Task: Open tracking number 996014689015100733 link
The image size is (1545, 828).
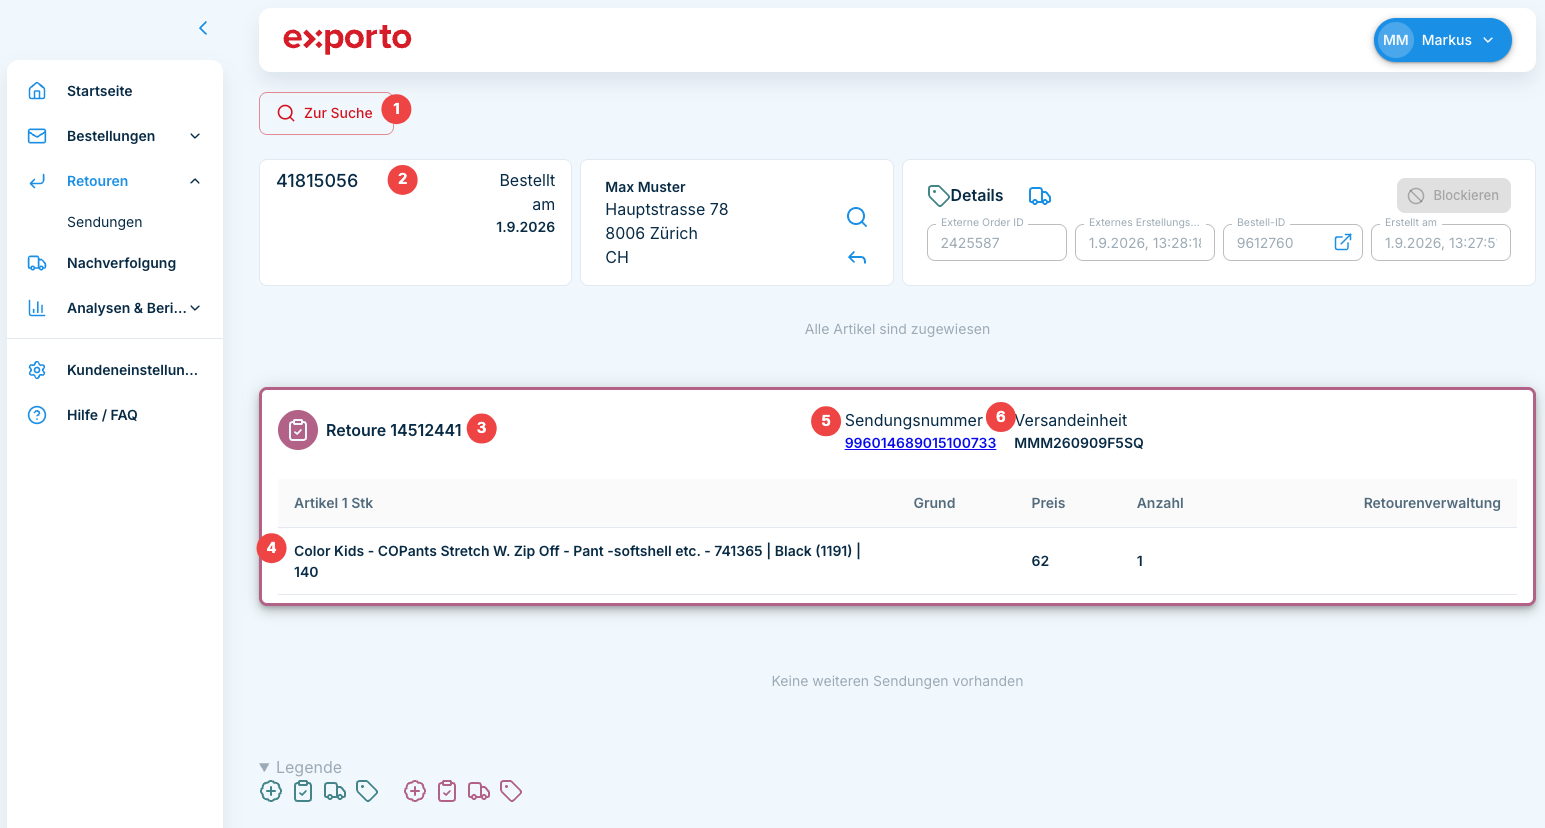Action: tap(920, 443)
